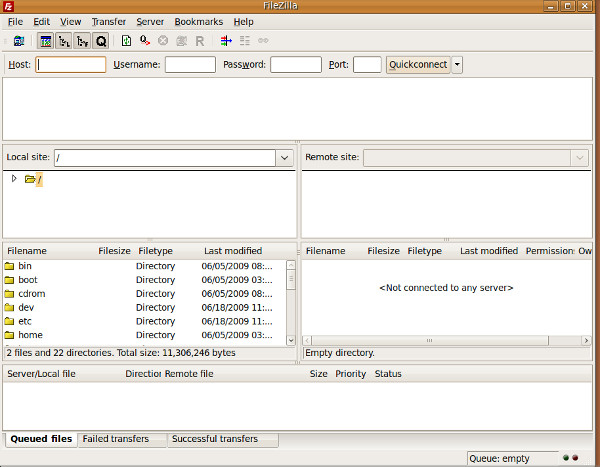
Task: Click the disconnect from server icon
Action: coord(181,41)
